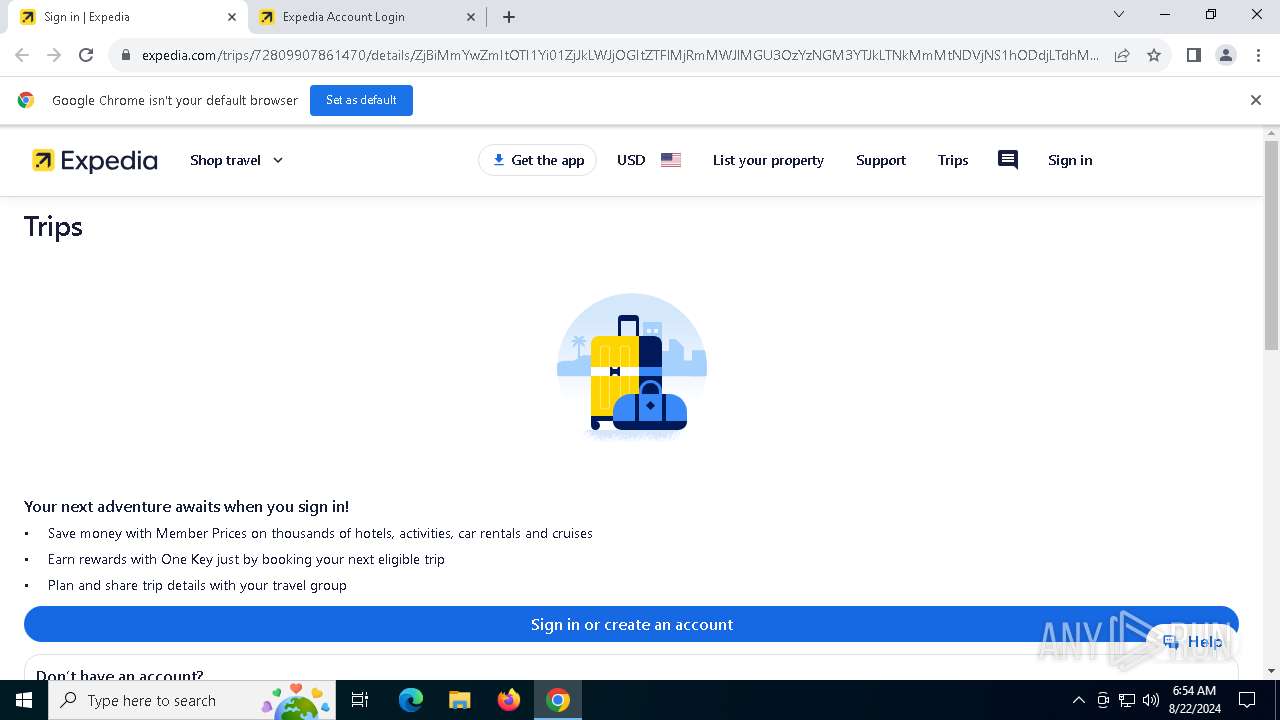Dismiss the default browser notification bar
Viewport: 1280px width, 720px height.
(x=1255, y=100)
